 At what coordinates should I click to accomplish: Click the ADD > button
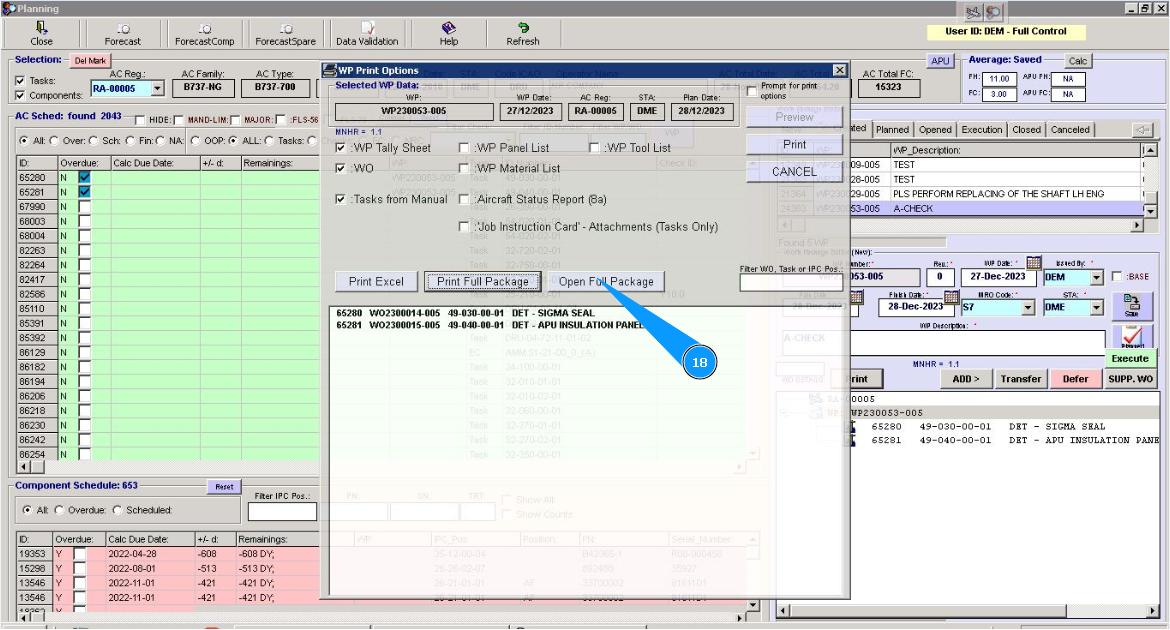tap(966, 378)
